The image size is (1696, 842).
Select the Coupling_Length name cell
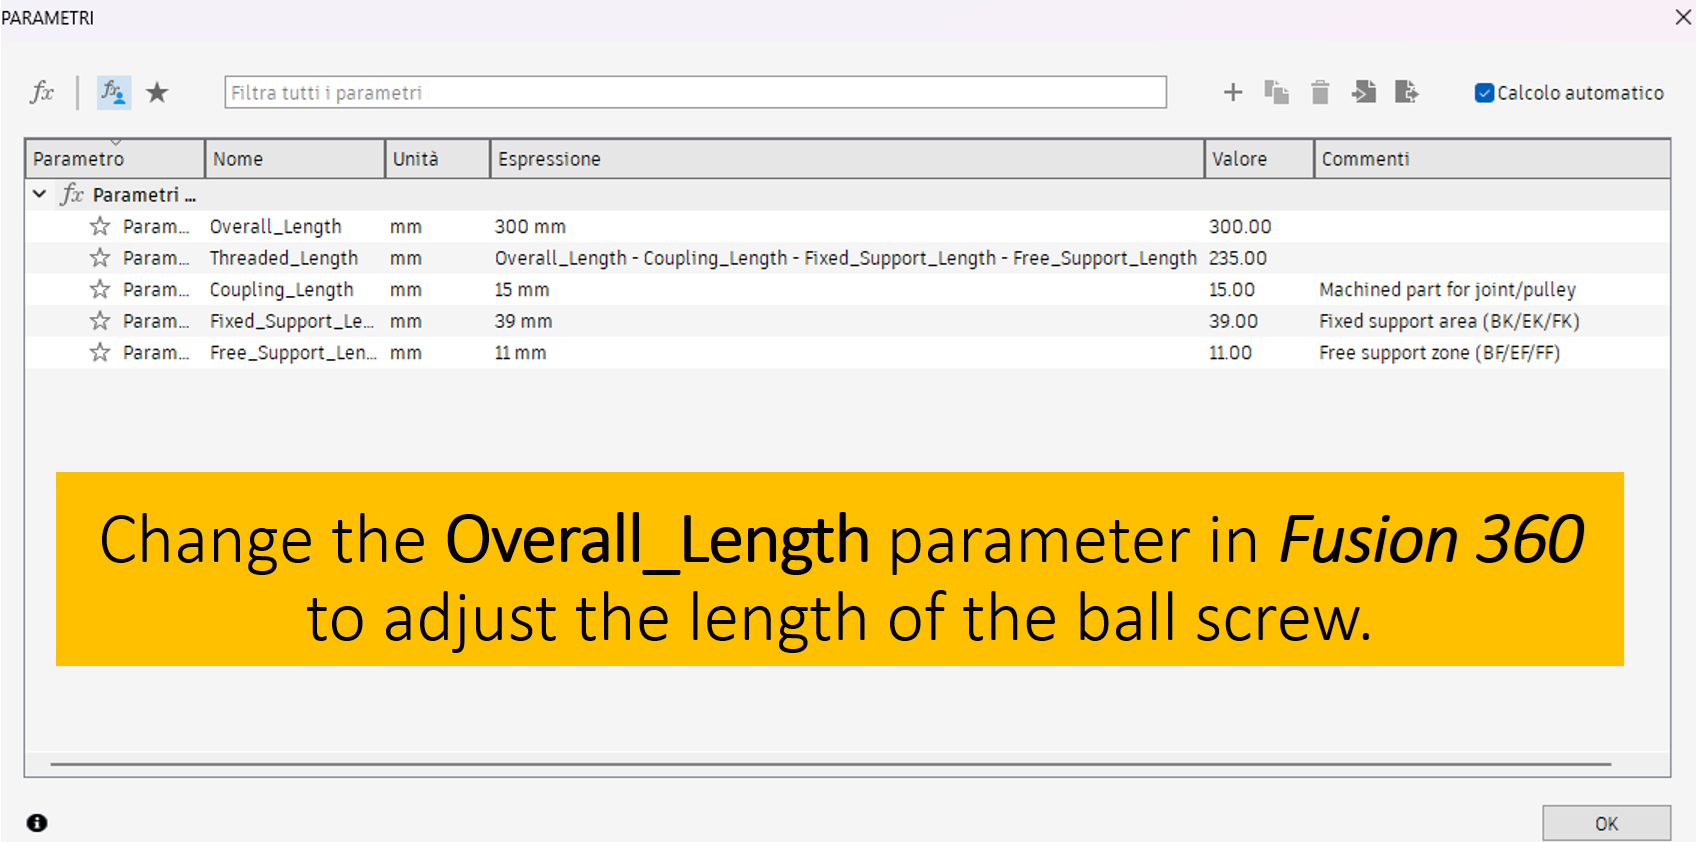pyautogui.click(x=282, y=289)
